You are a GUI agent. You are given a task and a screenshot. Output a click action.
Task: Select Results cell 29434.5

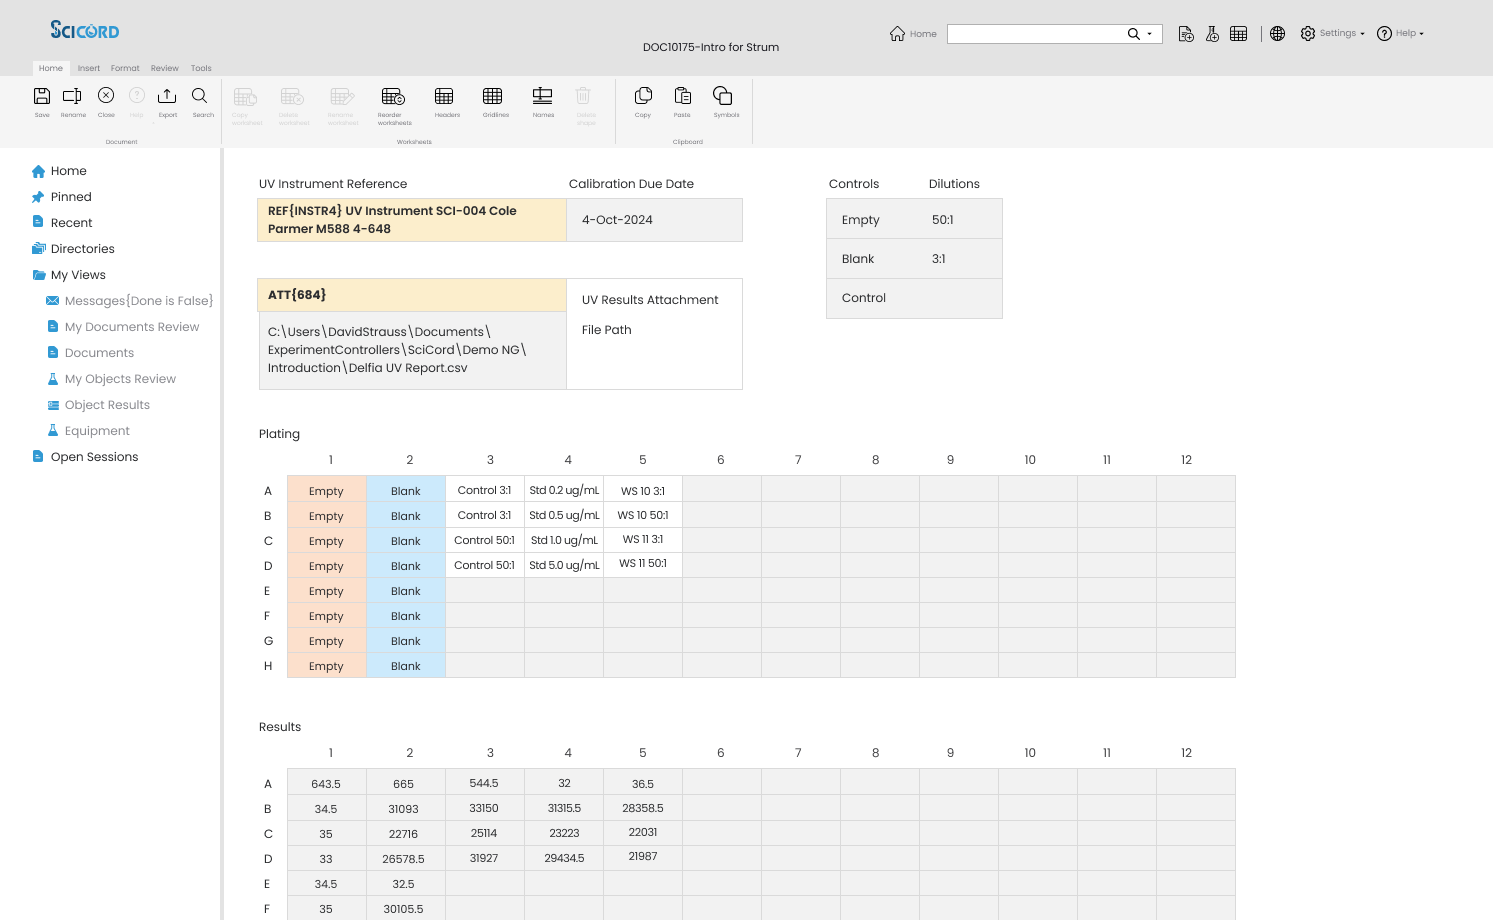coord(564,858)
